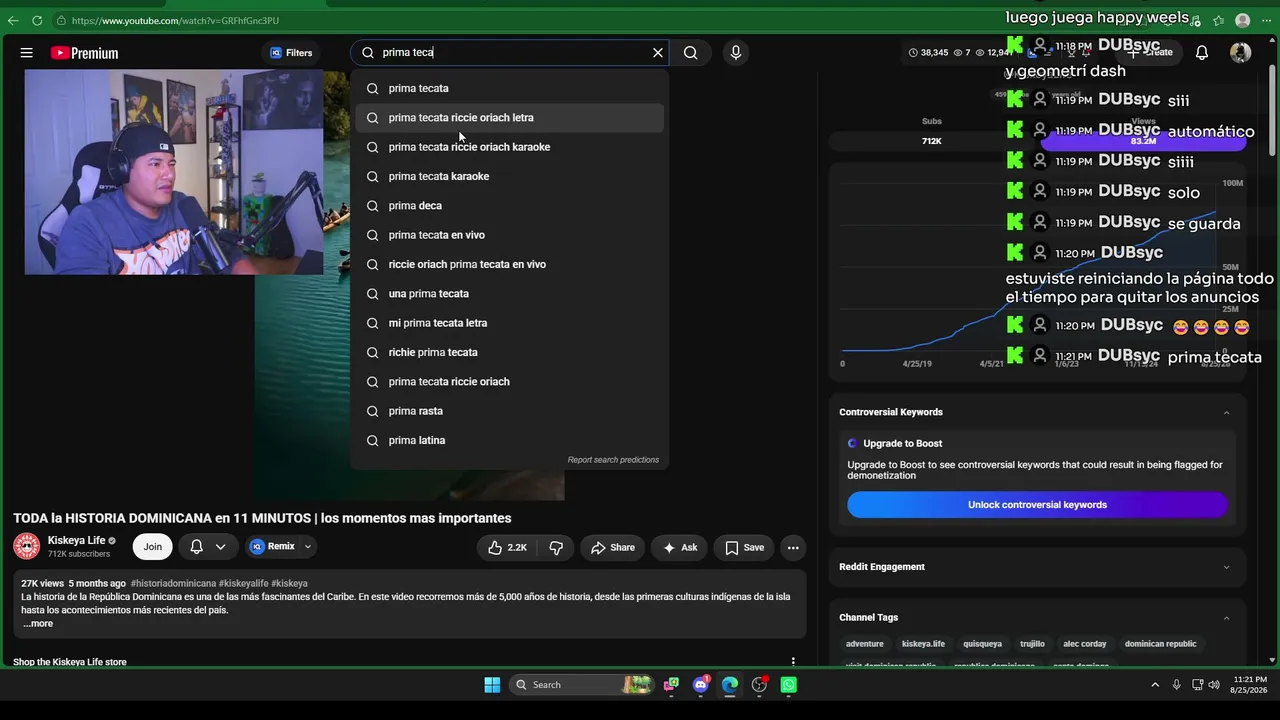Open Report search predictions link
This screenshot has height=720, width=1280.
(613, 460)
